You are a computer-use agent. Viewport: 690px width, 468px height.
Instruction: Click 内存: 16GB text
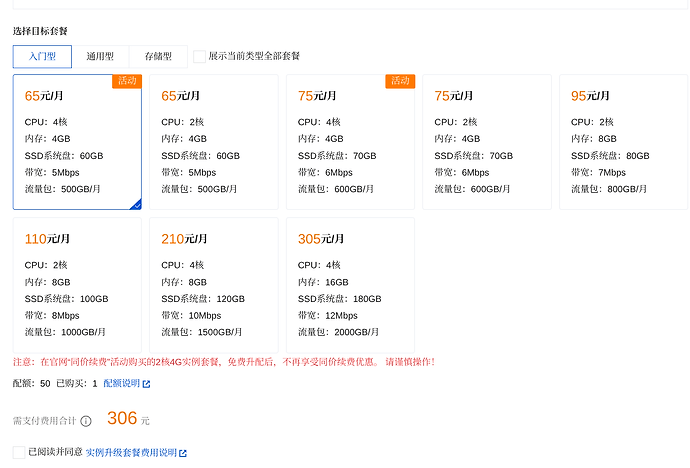coord(323,282)
